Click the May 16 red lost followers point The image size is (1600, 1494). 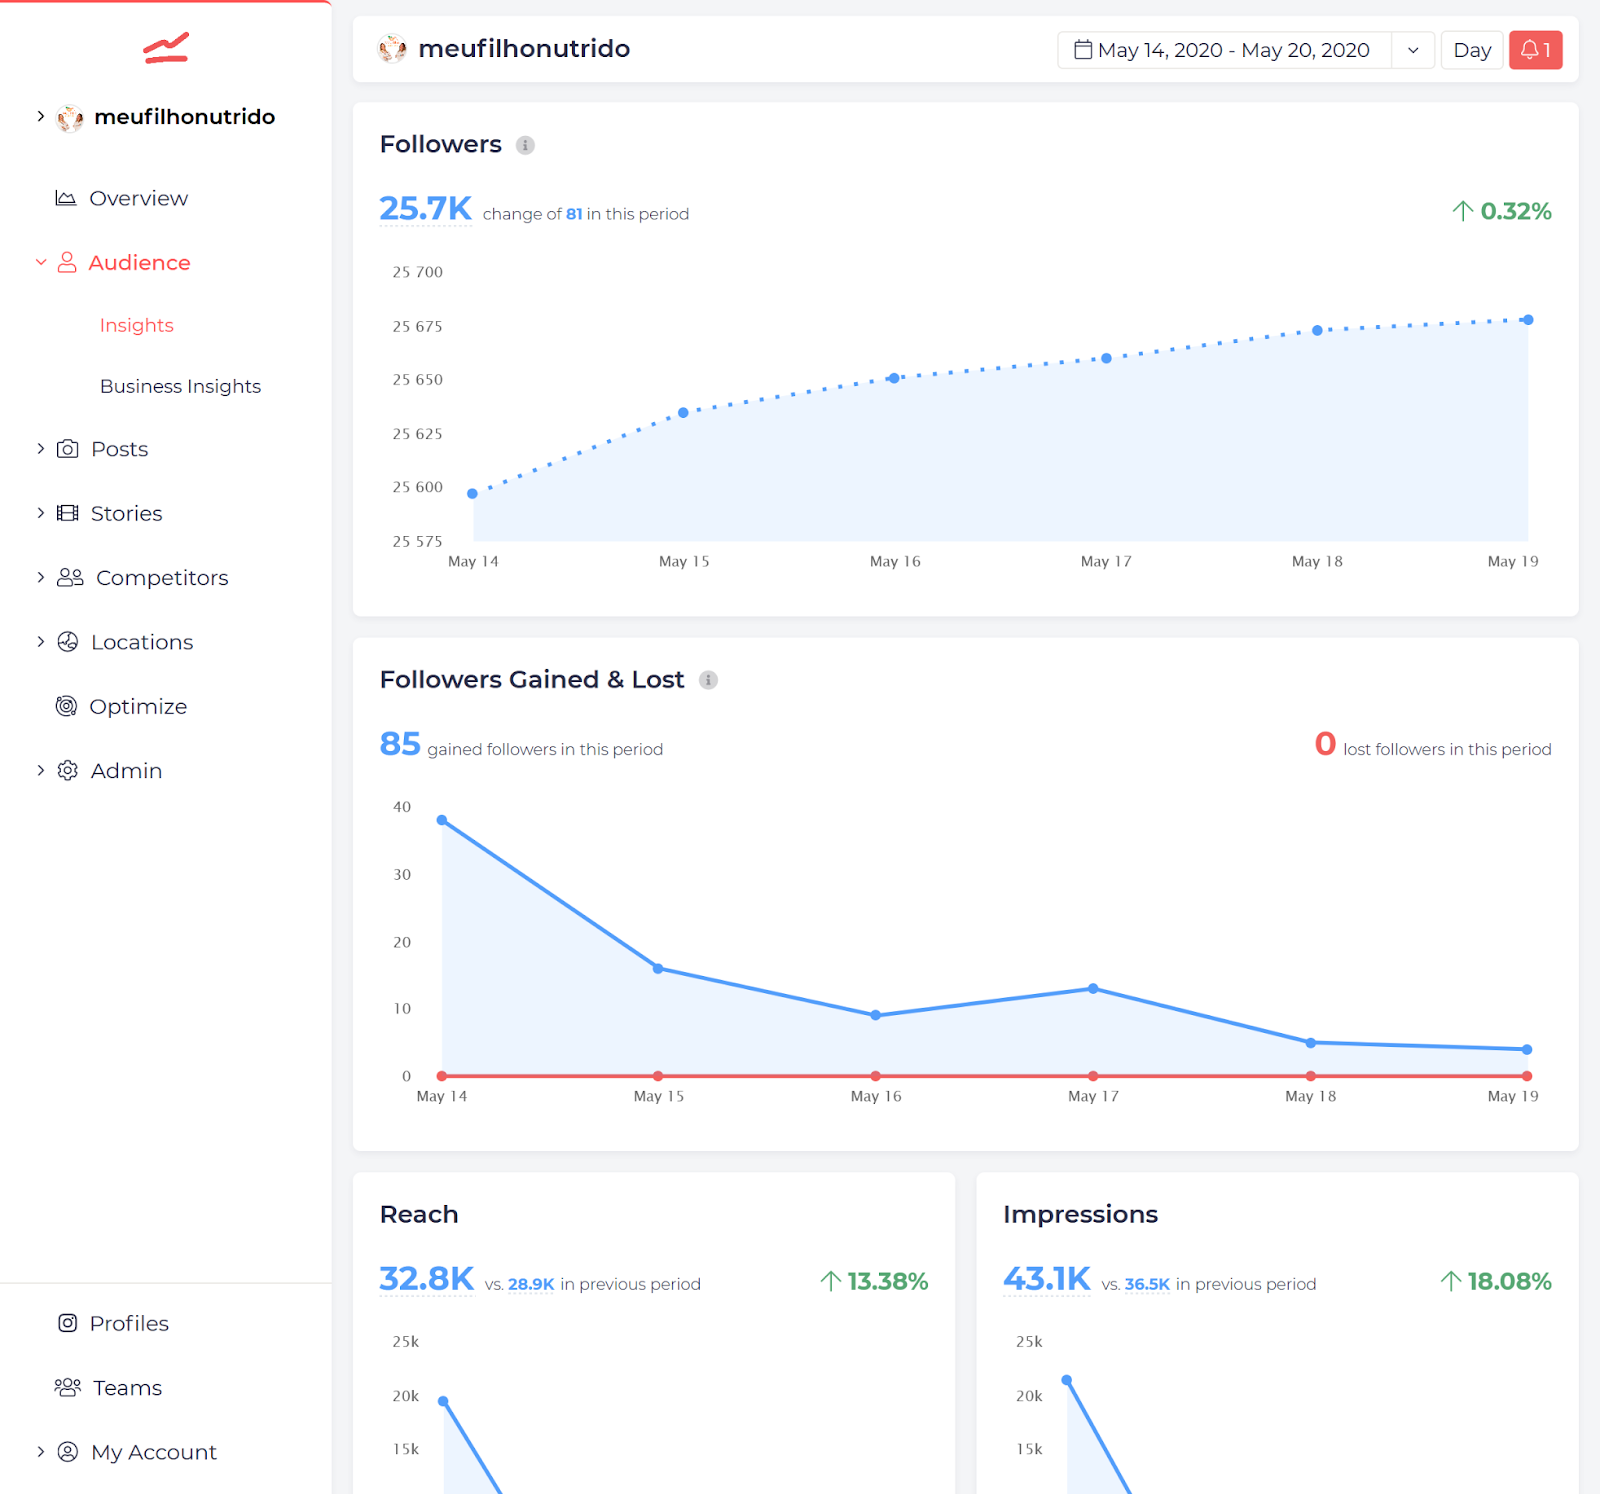pyautogui.click(x=875, y=1076)
